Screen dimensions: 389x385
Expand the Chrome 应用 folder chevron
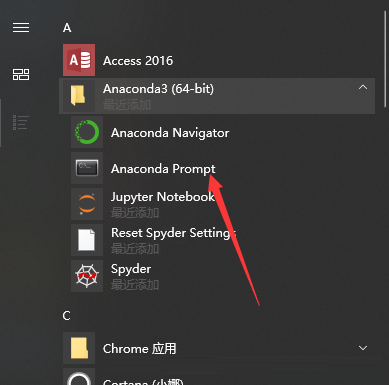point(363,348)
